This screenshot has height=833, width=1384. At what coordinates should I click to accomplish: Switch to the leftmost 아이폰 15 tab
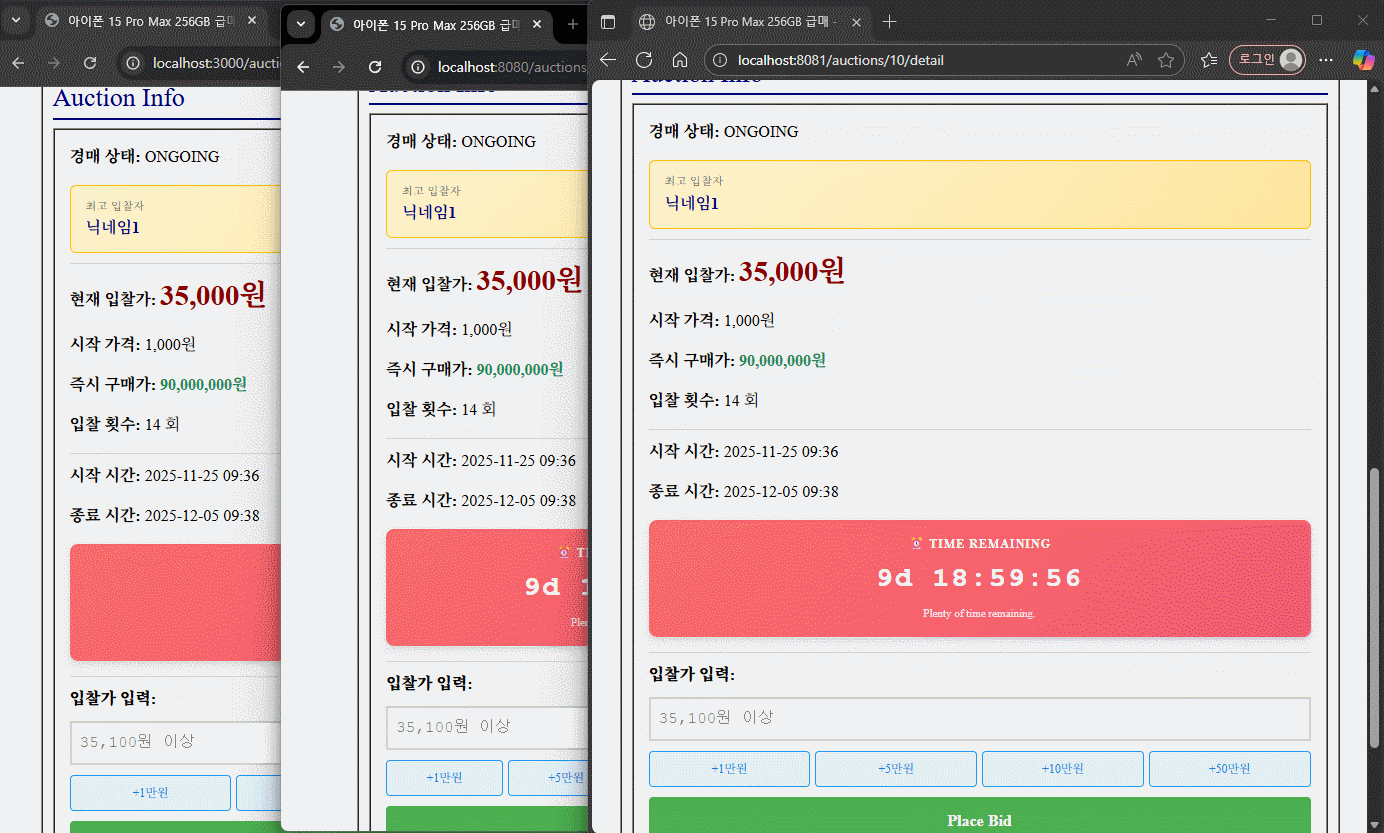(140, 18)
